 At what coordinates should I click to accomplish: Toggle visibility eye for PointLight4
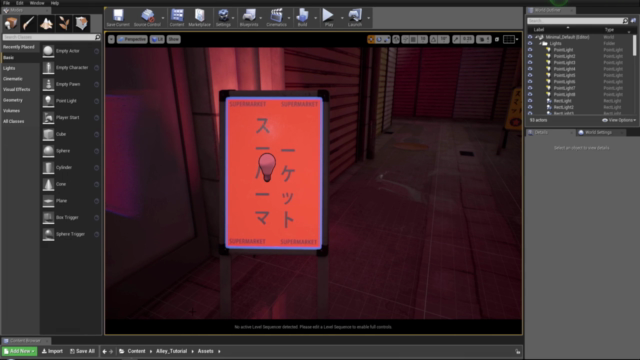530,69
